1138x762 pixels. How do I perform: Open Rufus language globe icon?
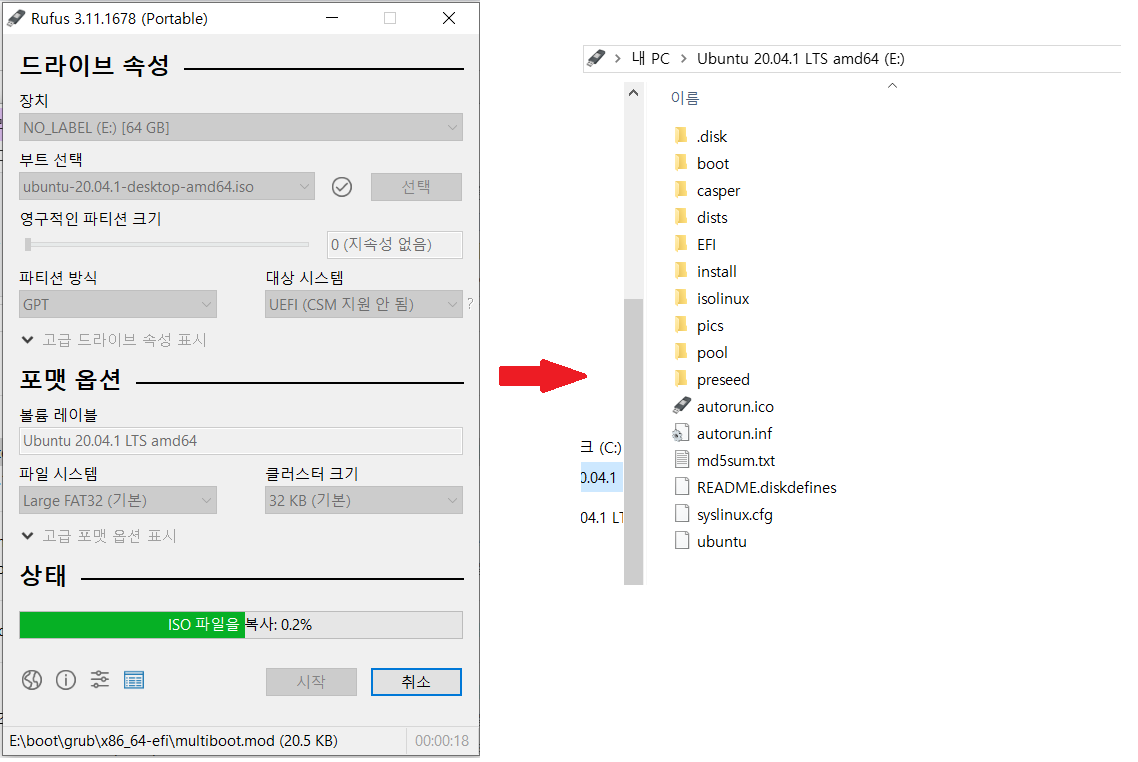point(32,680)
